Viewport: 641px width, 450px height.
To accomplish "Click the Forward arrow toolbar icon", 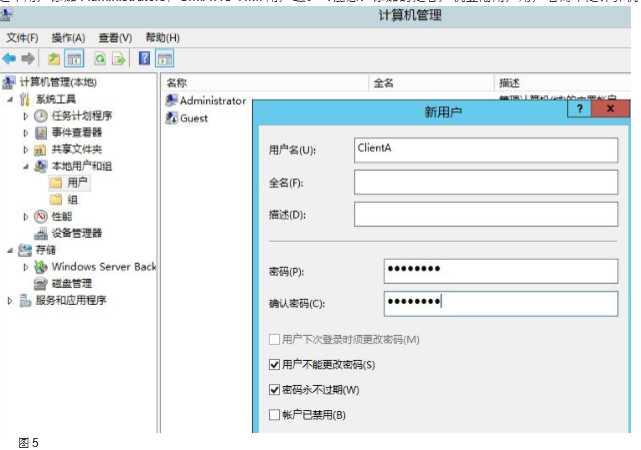I will 28,59.
